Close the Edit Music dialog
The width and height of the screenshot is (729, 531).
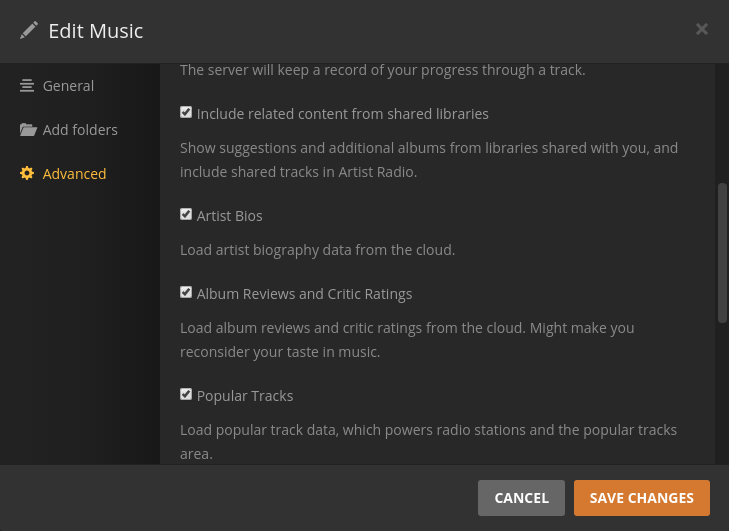(x=702, y=29)
